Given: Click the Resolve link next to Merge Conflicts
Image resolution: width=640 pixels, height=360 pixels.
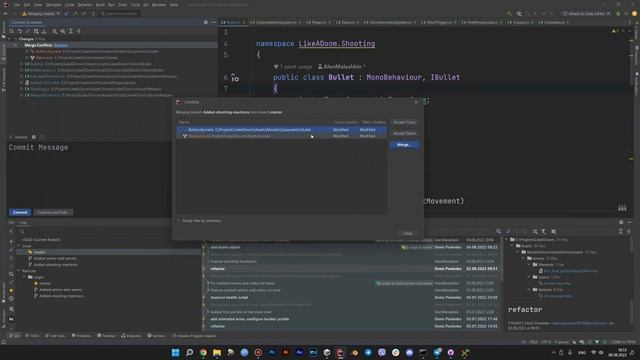Looking at the screenshot, I should 61,45.
